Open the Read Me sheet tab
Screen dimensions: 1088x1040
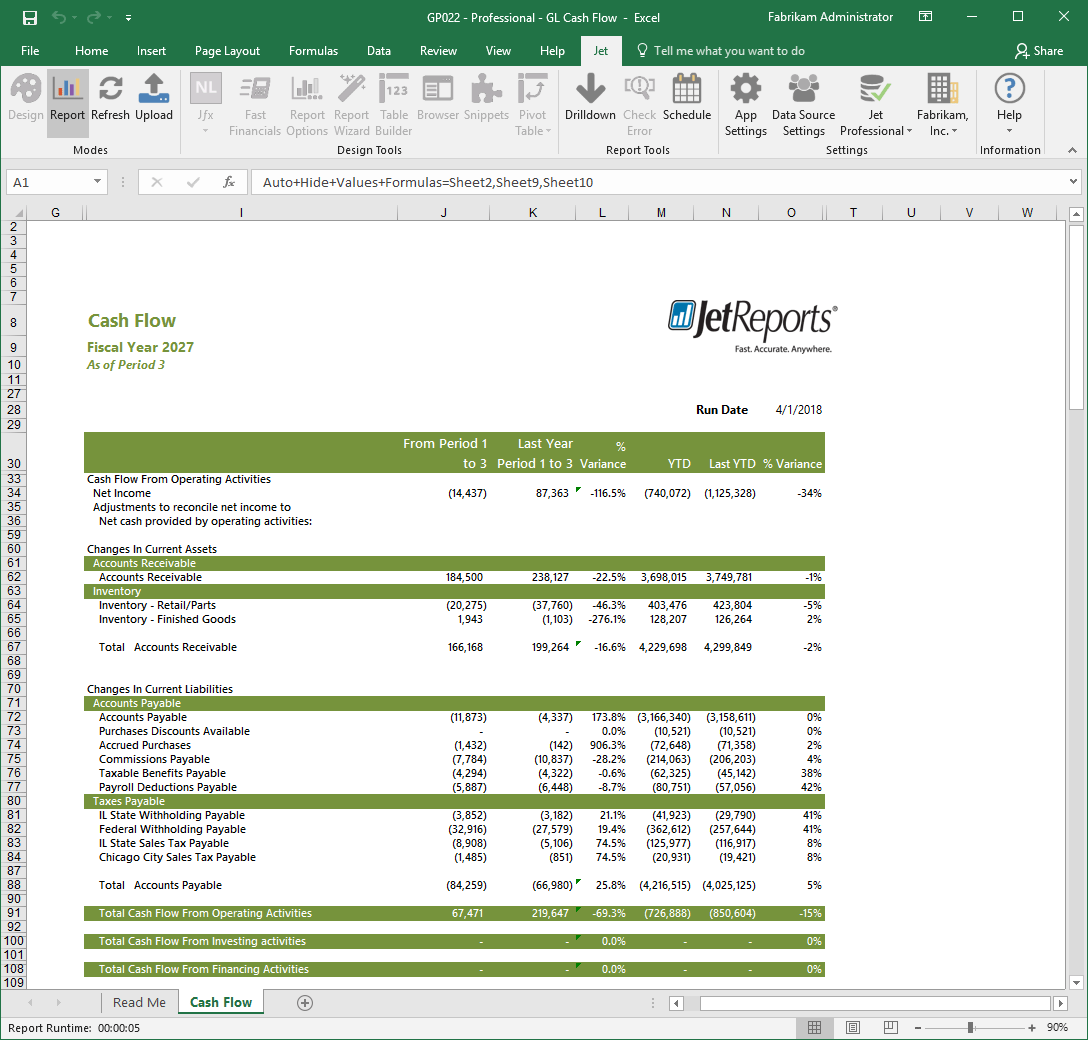(139, 1002)
